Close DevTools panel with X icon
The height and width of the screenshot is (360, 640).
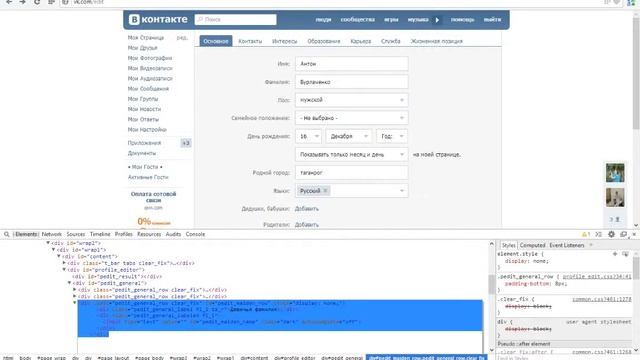point(634,234)
